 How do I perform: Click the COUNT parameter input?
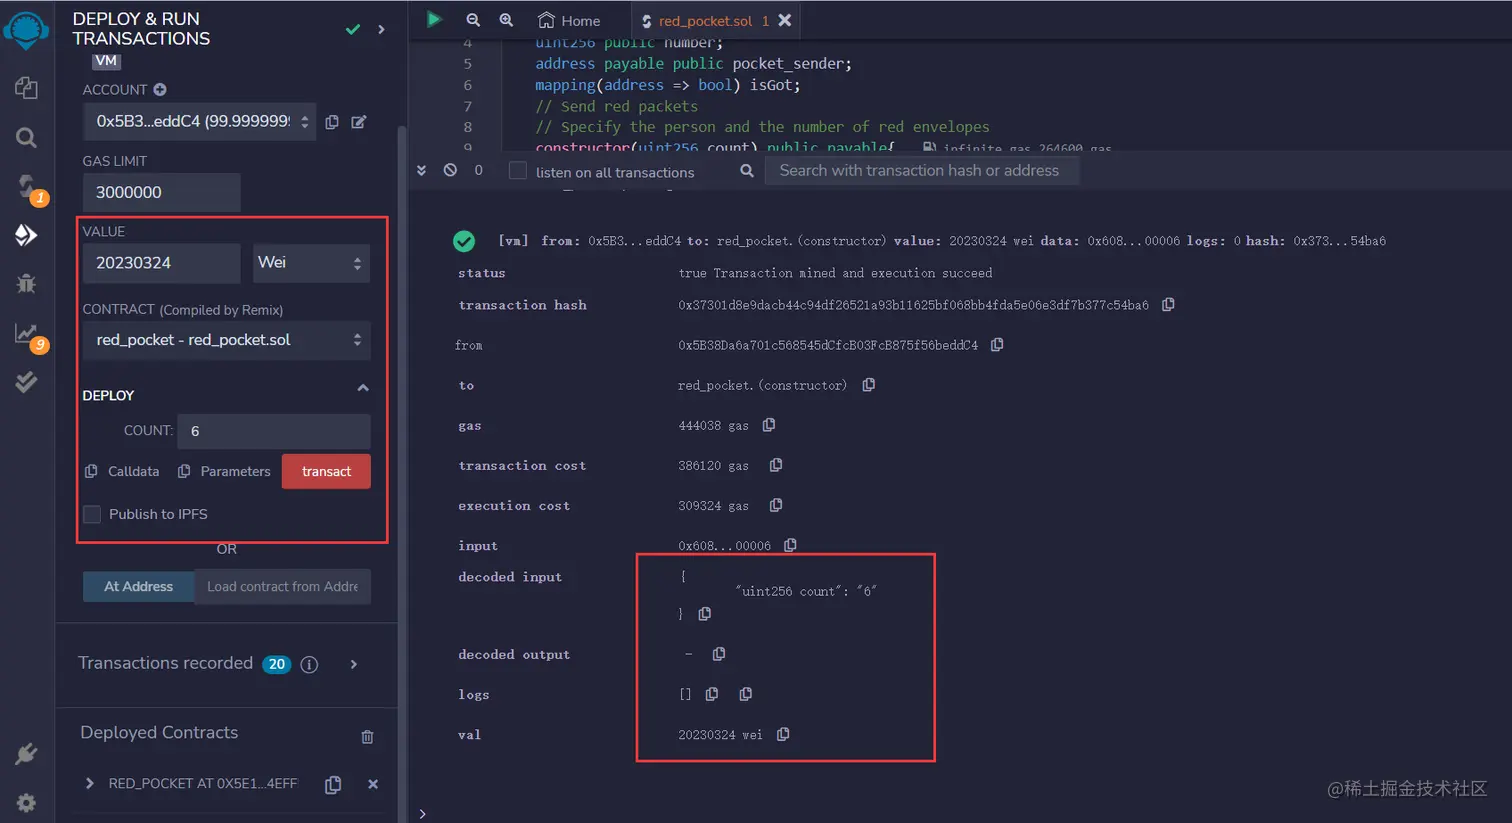pos(274,431)
